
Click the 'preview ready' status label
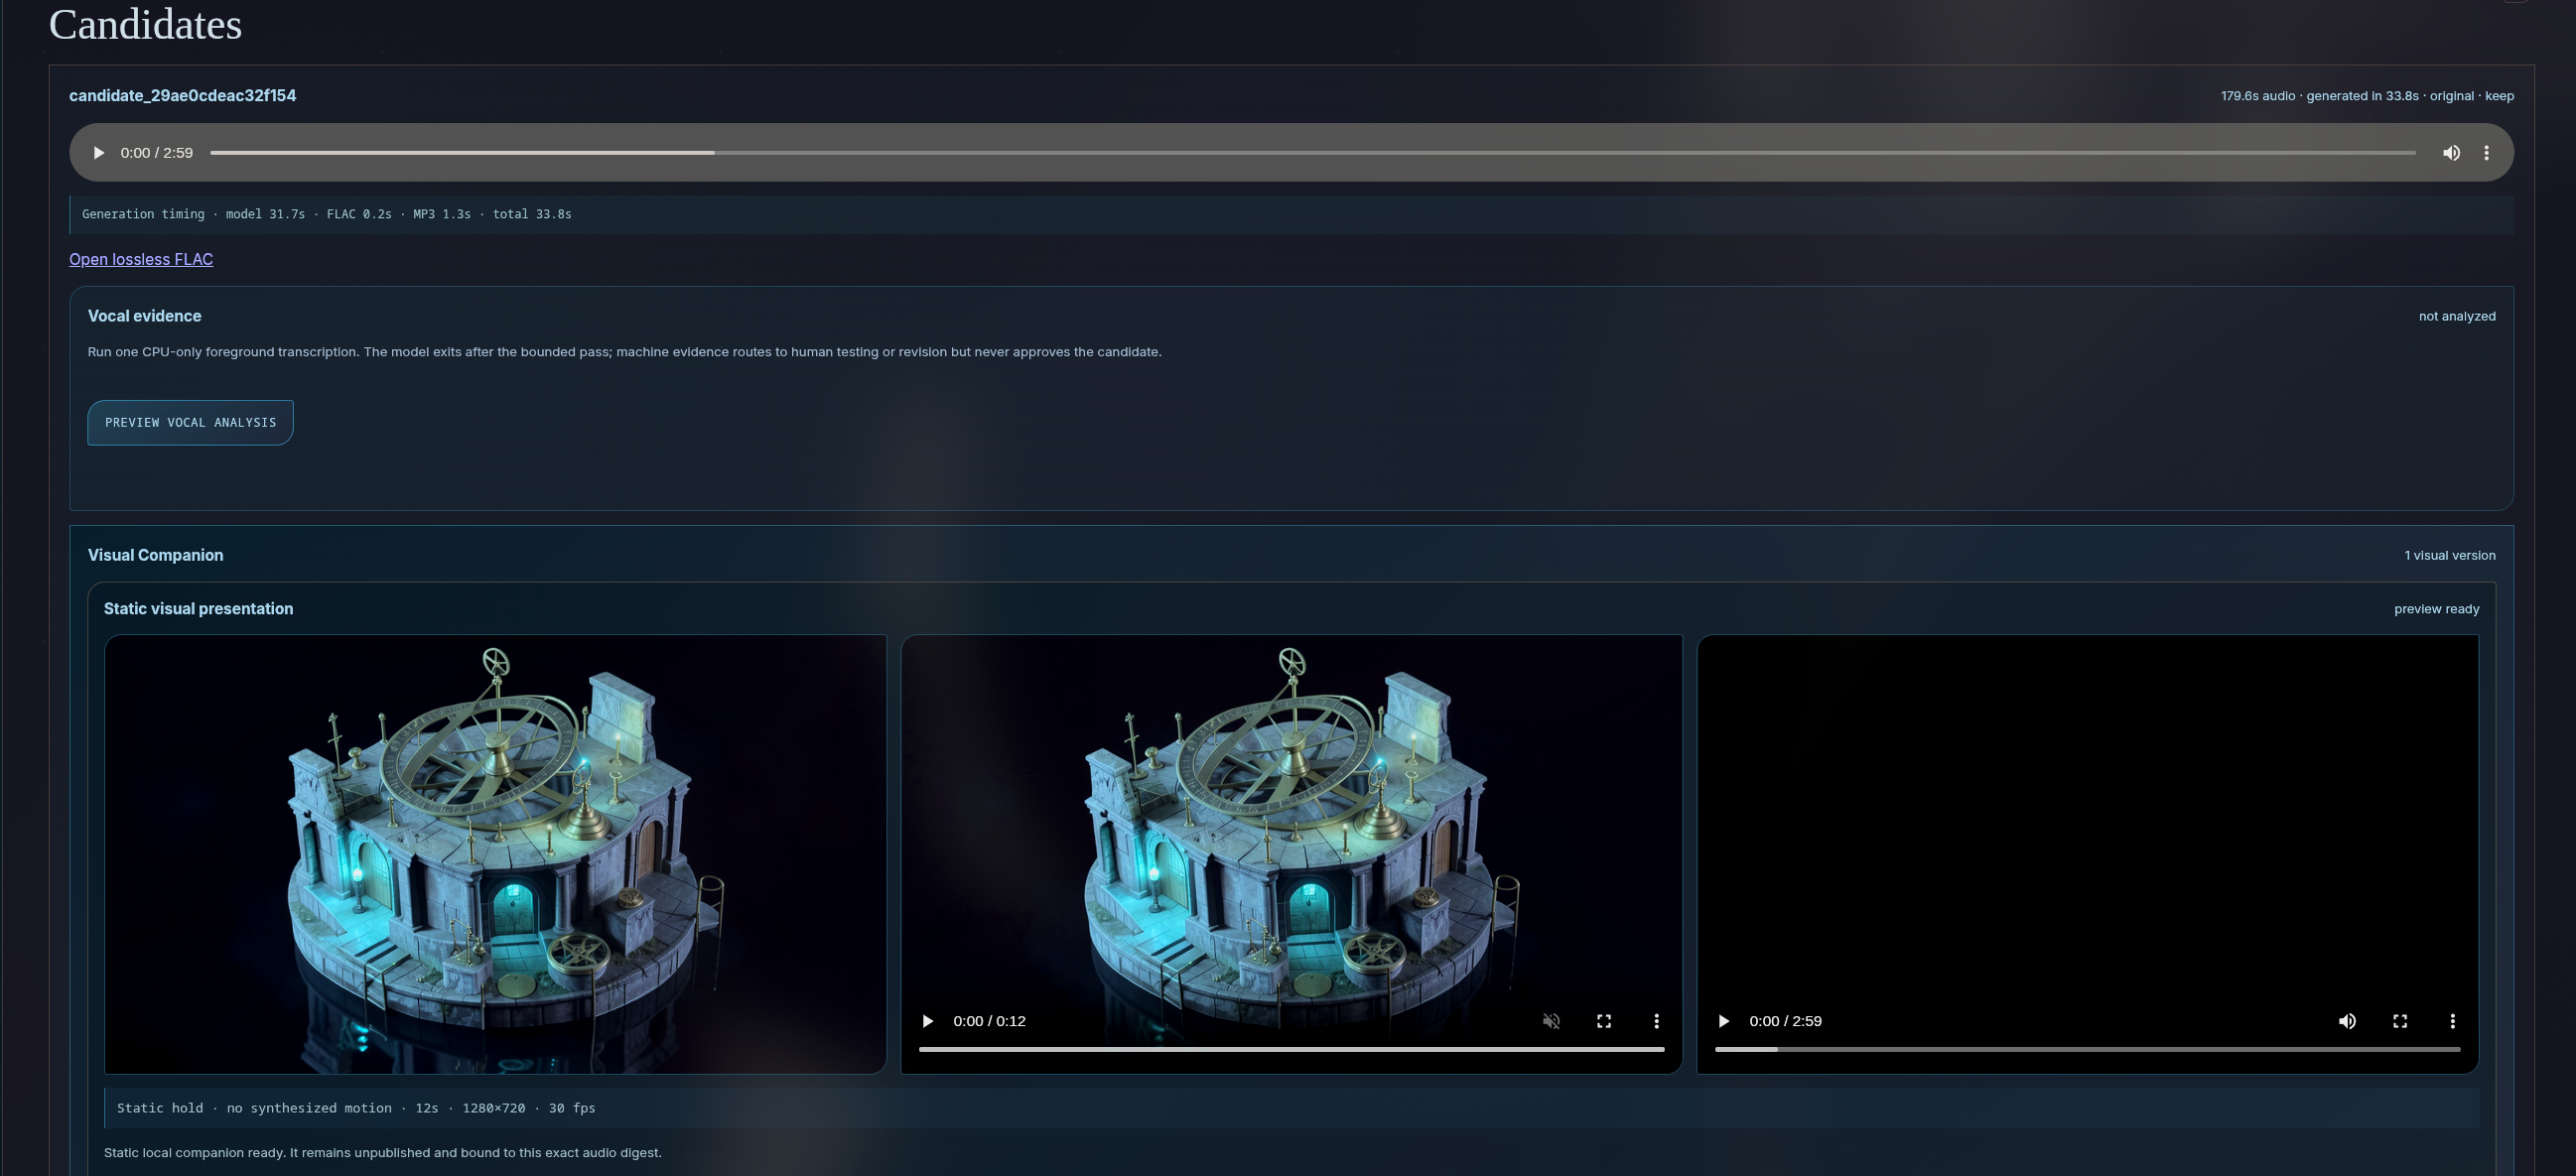point(2436,609)
